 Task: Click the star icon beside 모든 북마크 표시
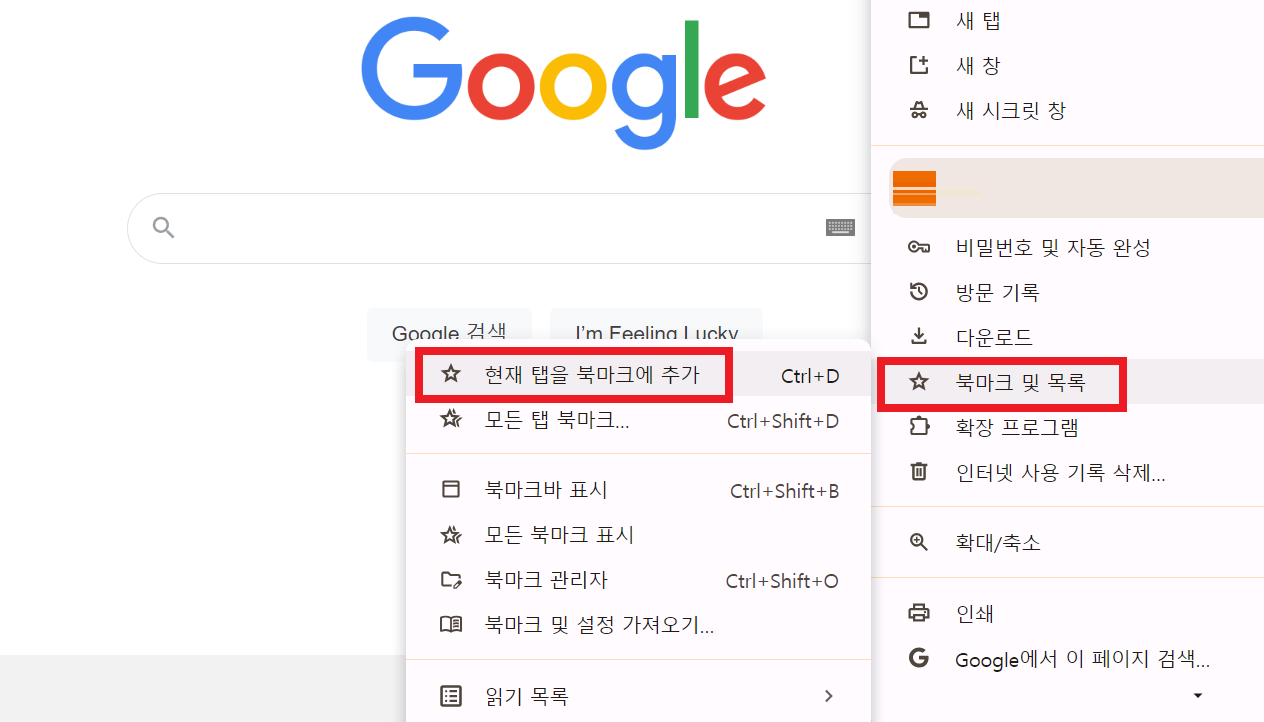tap(451, 535)
